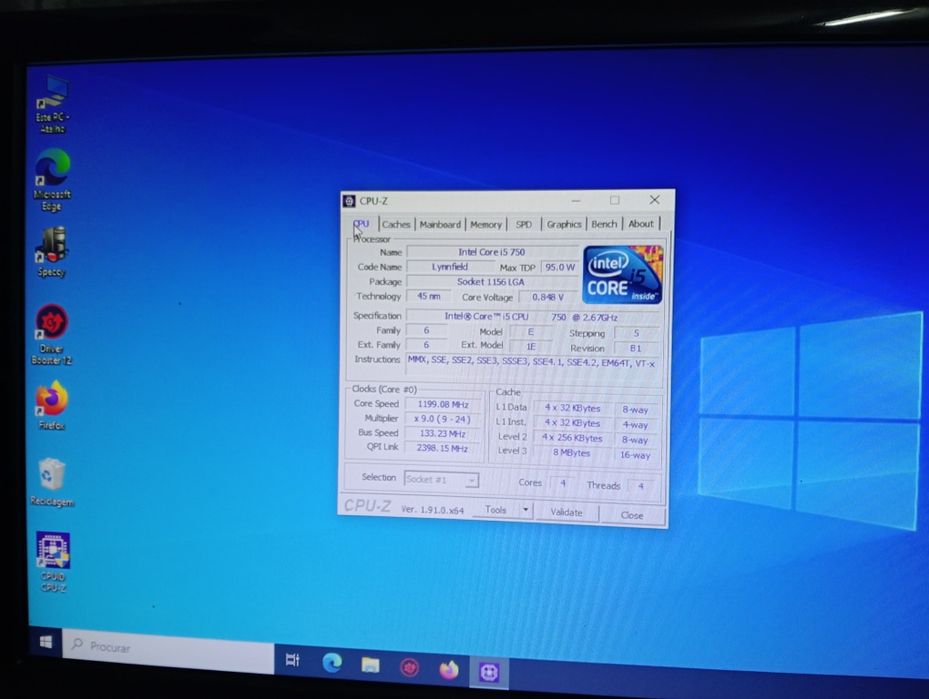929x699 pixels.
Task: Click the Lynnfield code name value
Action: click(450, 267)
